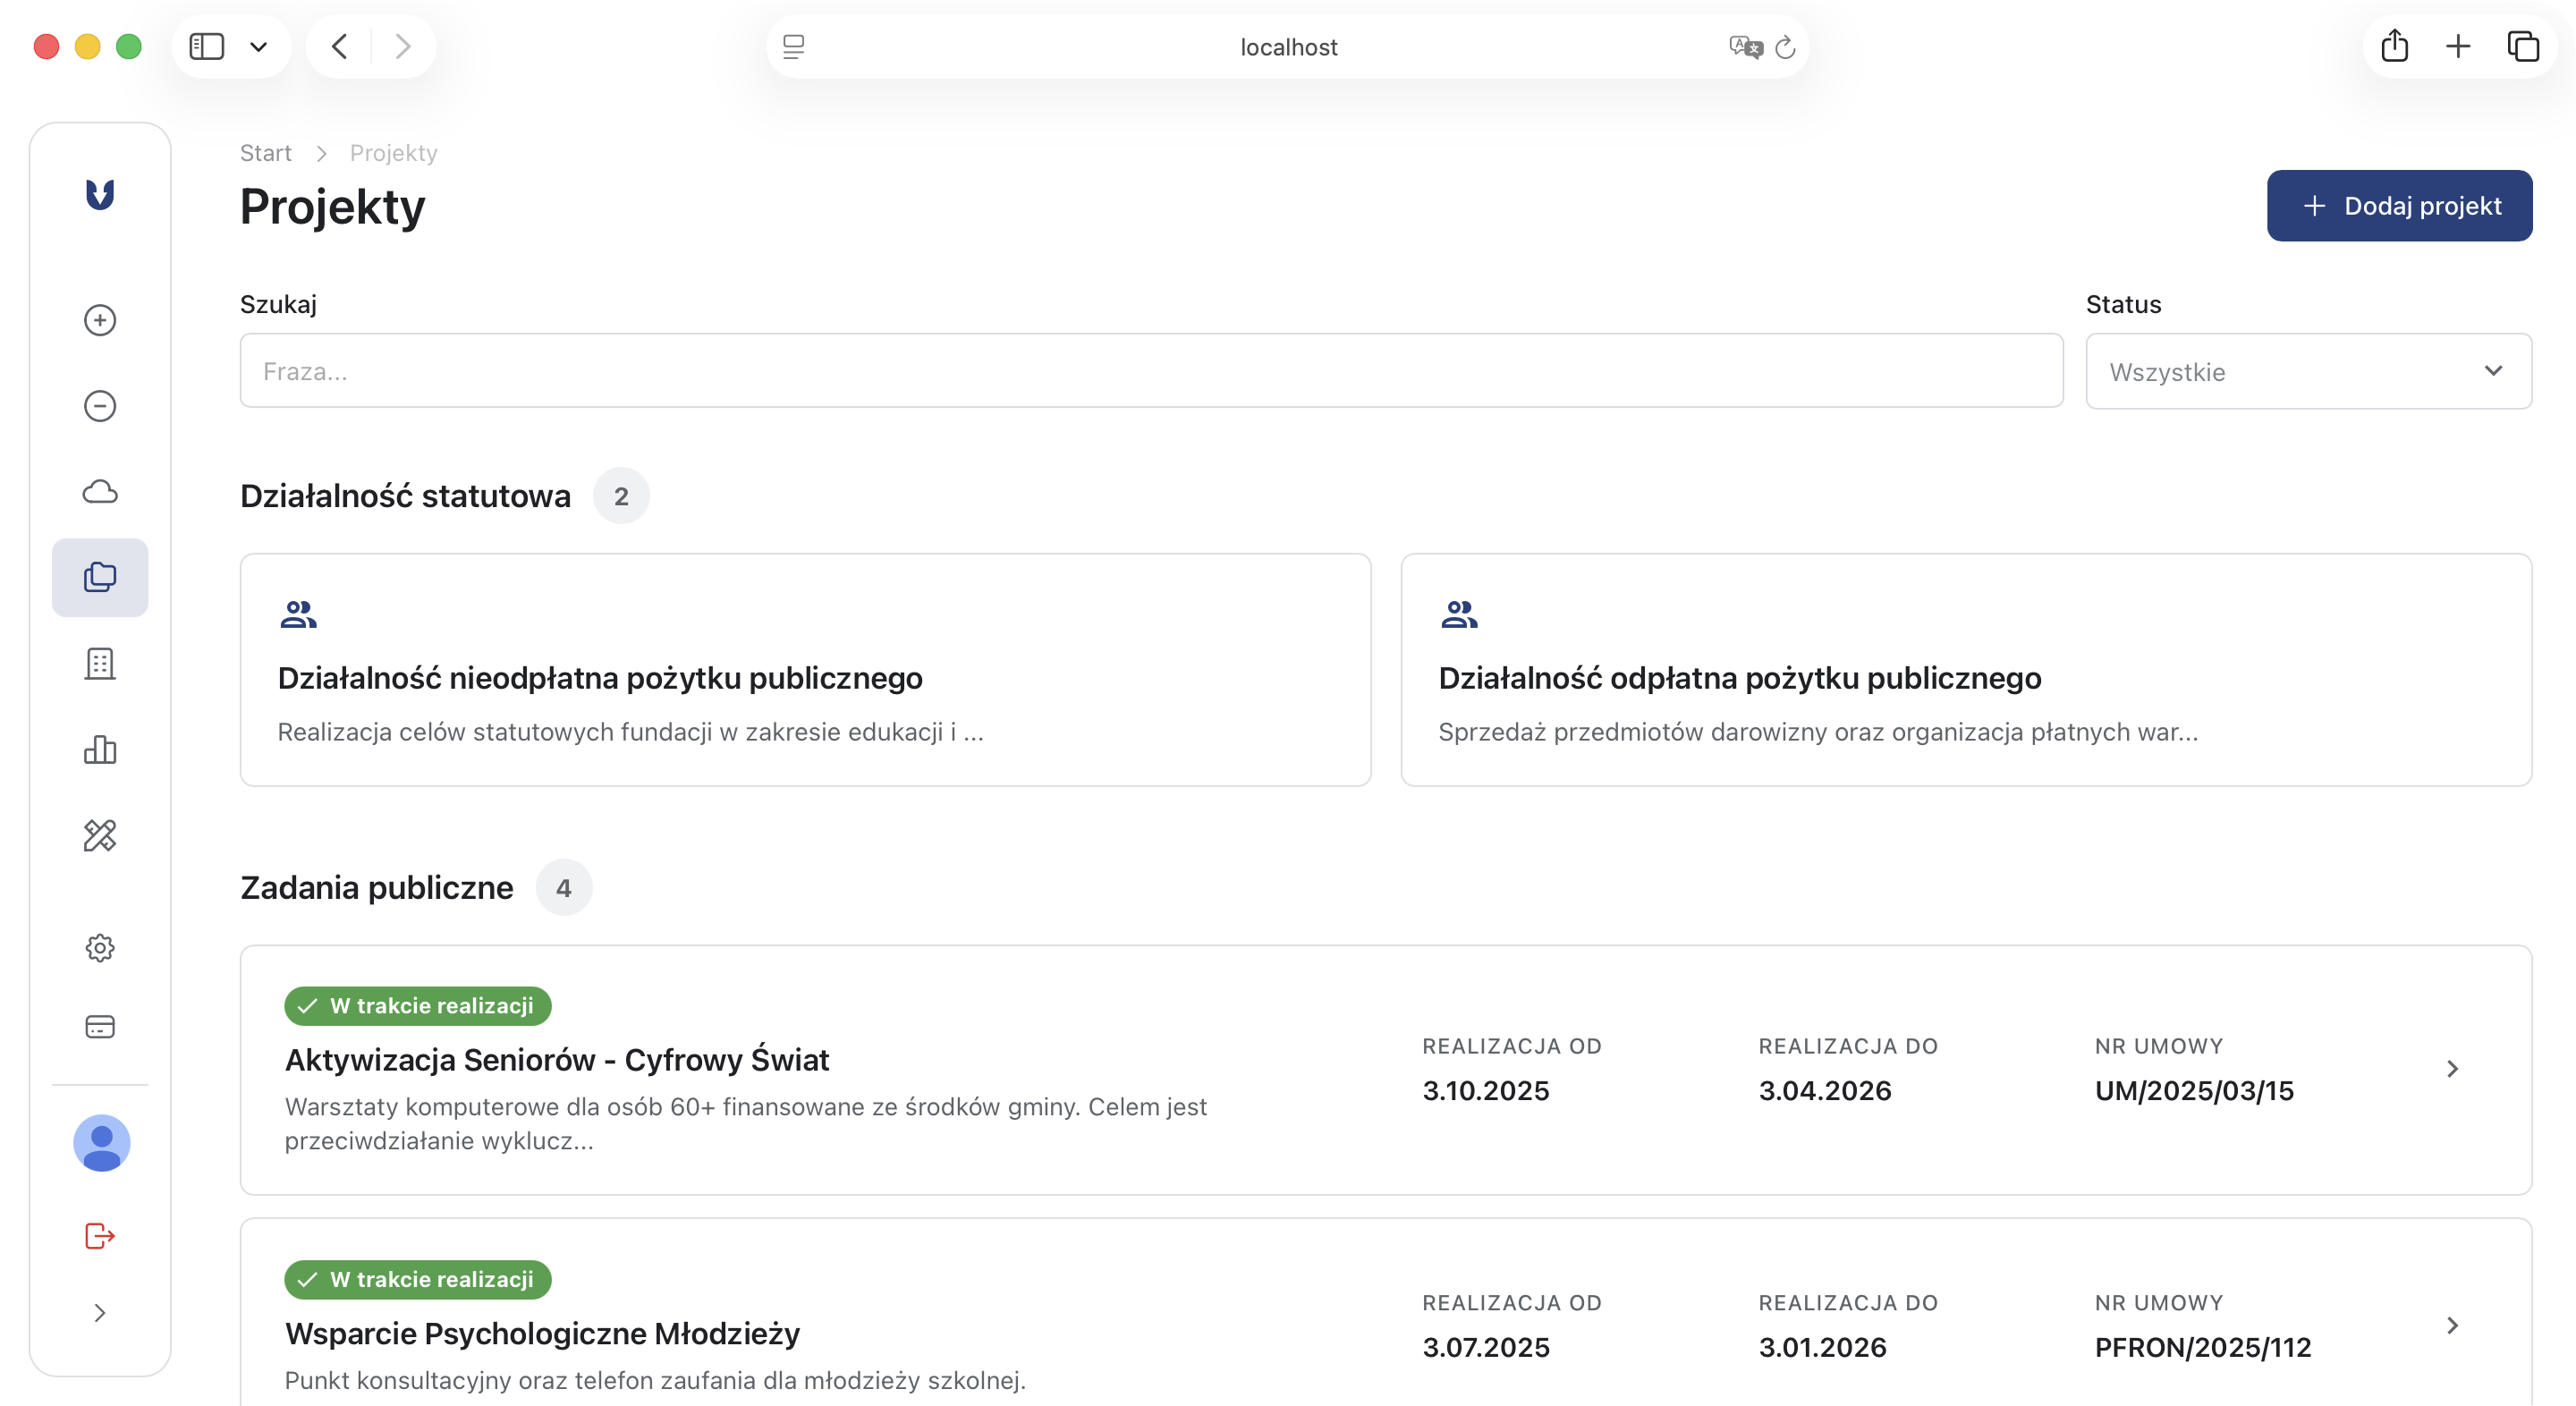Image resolution: width=2576 pixels, height=1406 pixels.
Task: Click the ruler and pencil tools icon
Action: (100, 835)
